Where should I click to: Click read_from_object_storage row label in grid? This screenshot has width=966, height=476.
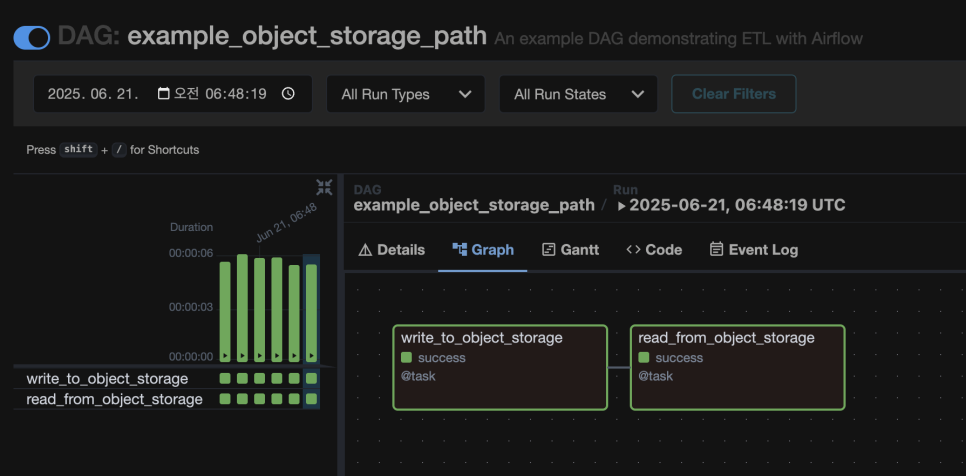[x=114, y=400]
